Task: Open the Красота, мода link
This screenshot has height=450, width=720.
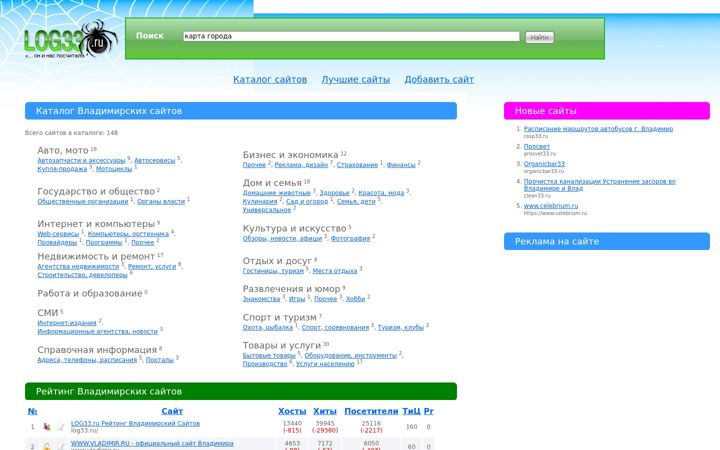Action: [381, 193]
